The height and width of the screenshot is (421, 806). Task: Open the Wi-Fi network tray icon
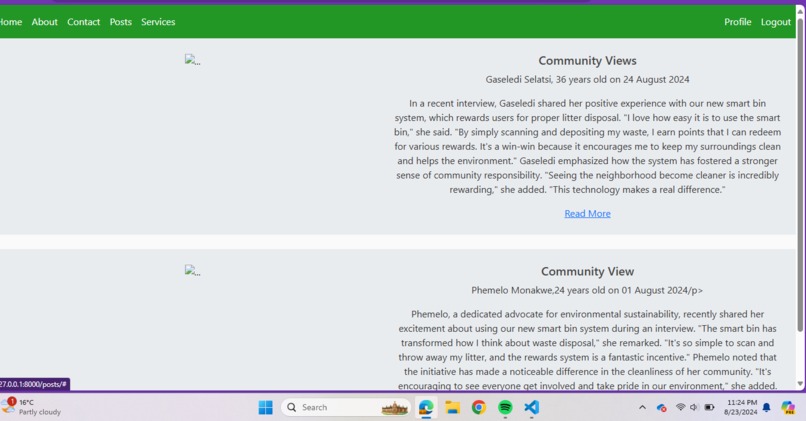pyautogui.click(x=681, y=407)
